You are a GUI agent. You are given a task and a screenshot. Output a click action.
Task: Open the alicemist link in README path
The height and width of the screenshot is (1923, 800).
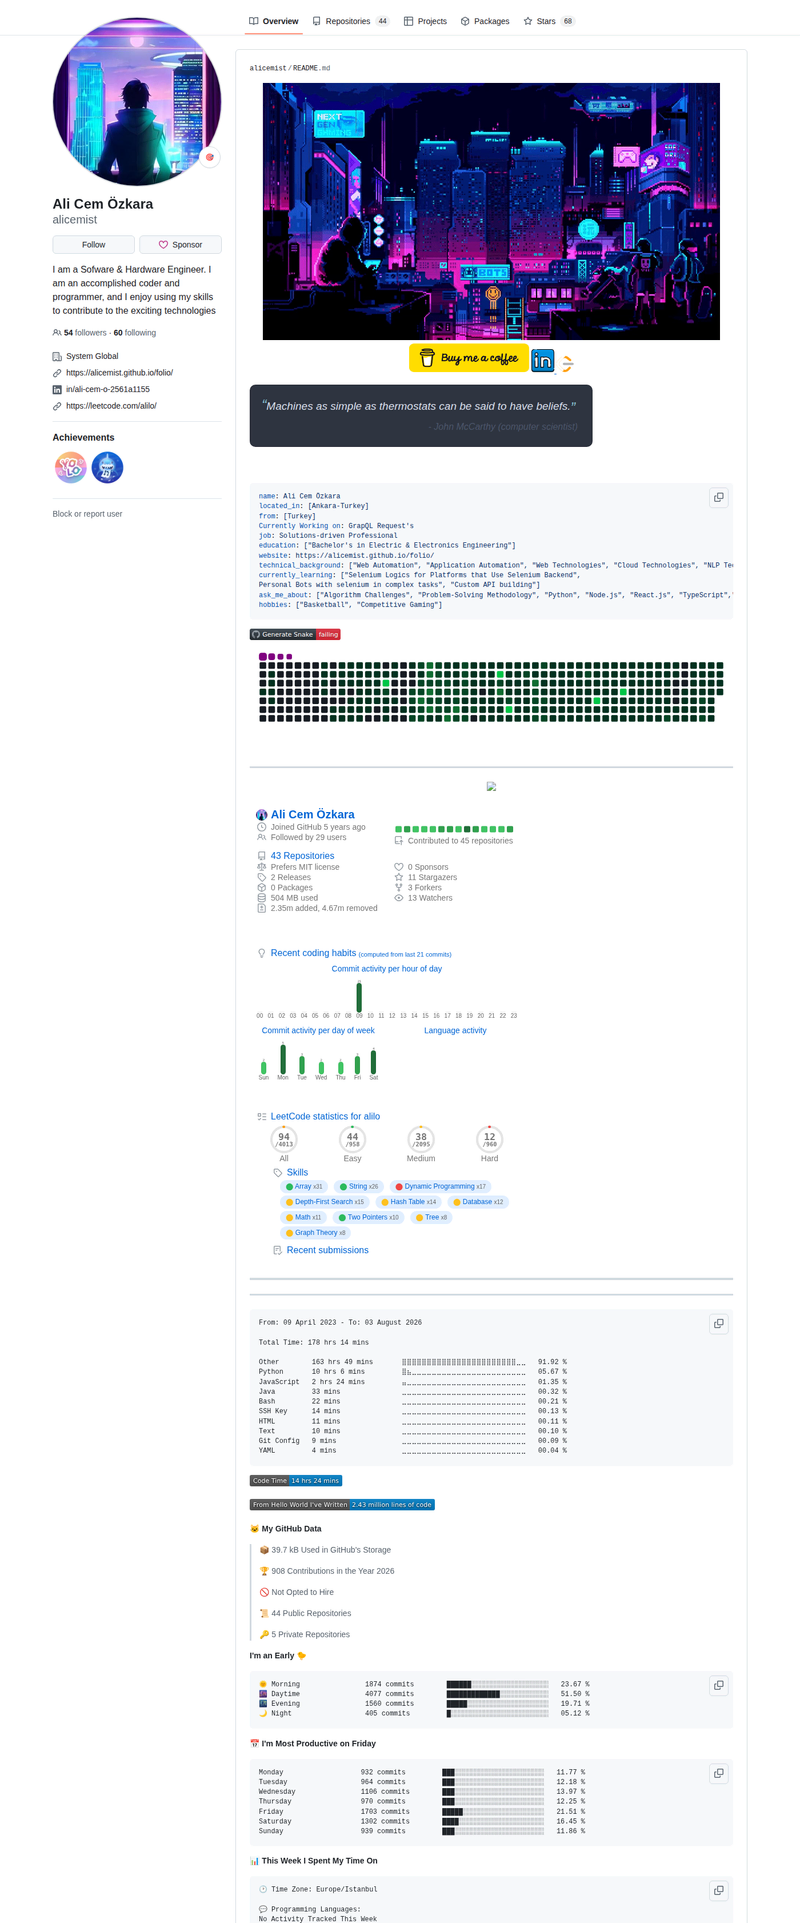pos(268,68)
